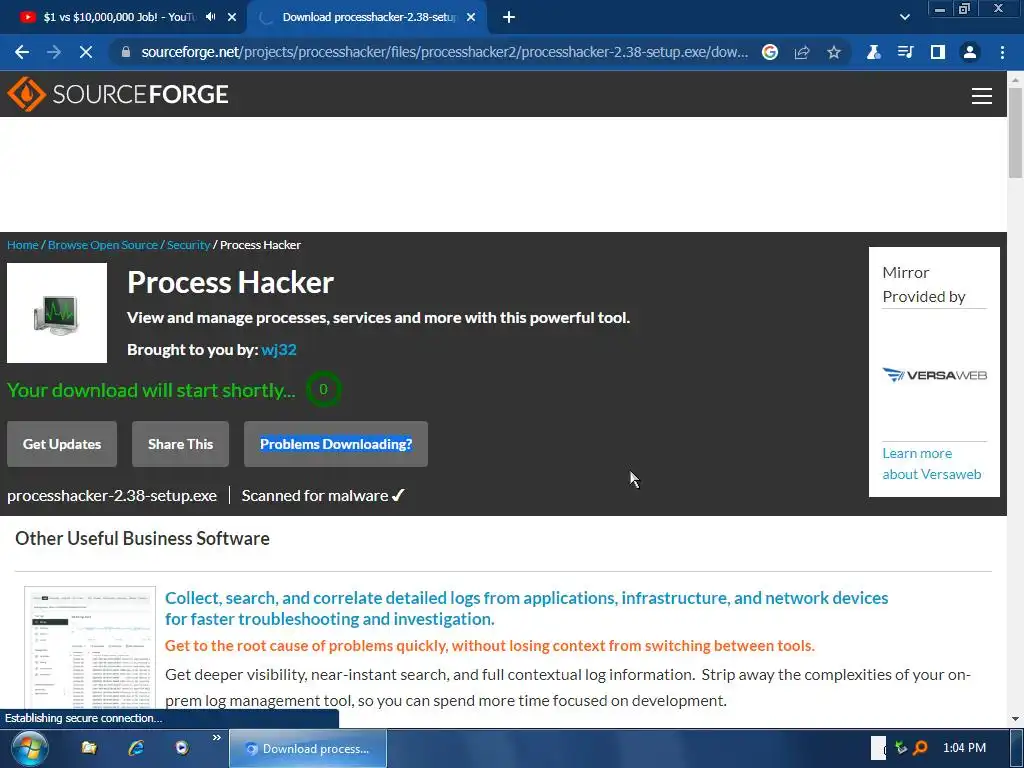Stop loading the page with the X button
The width and height of the screenshot is (1024, 768).
coord(86,52)
